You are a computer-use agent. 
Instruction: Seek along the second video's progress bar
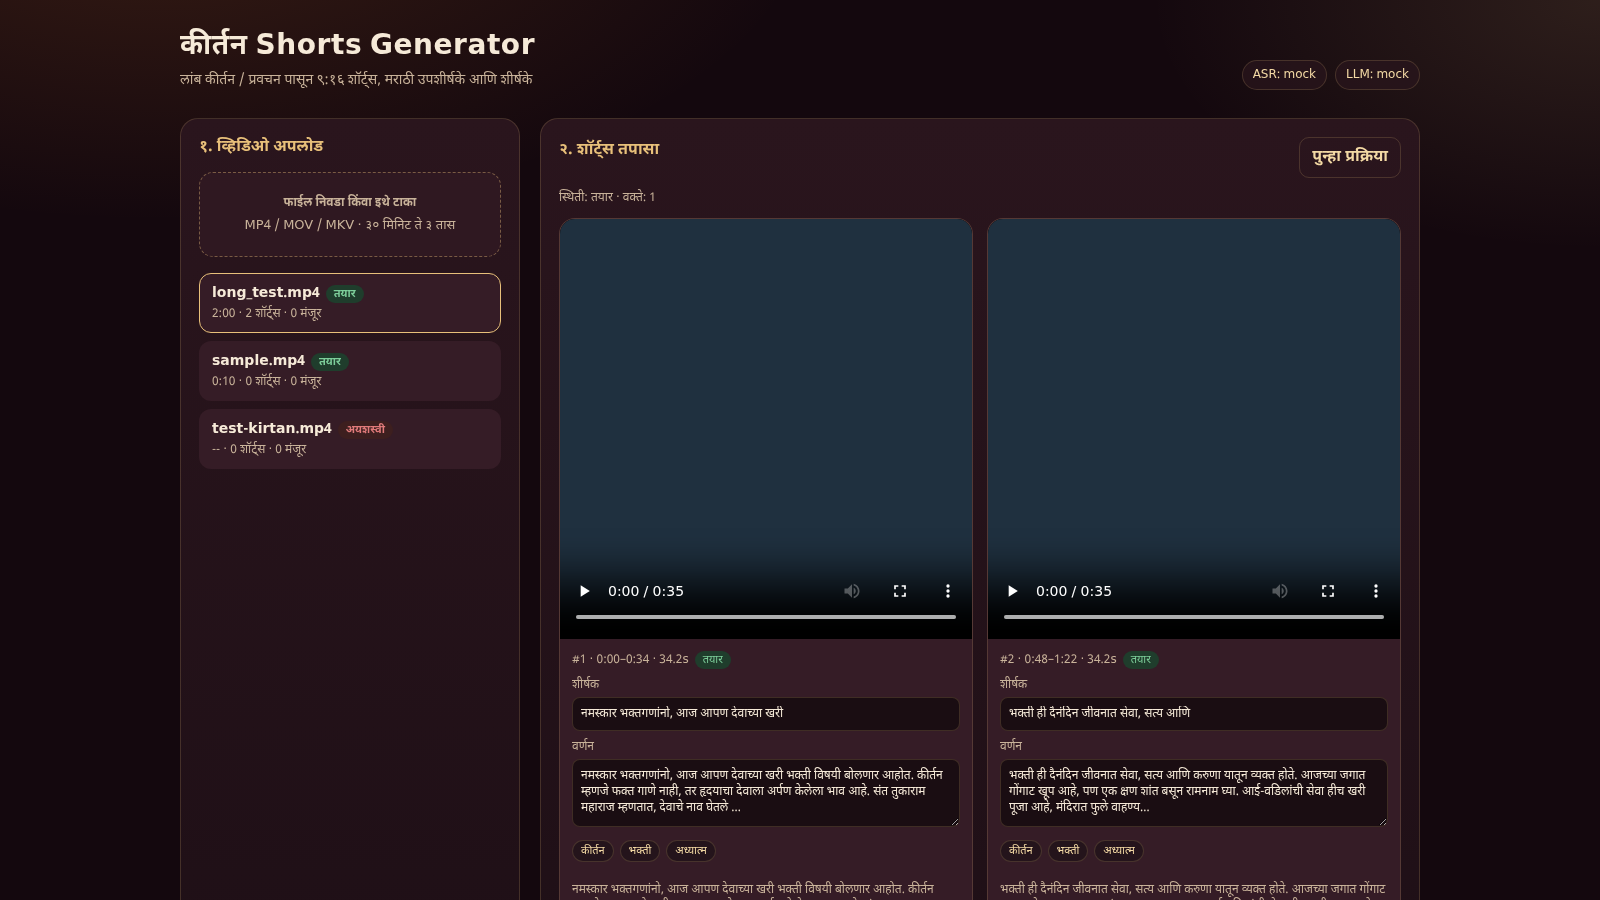click(x=1194, y=617)
